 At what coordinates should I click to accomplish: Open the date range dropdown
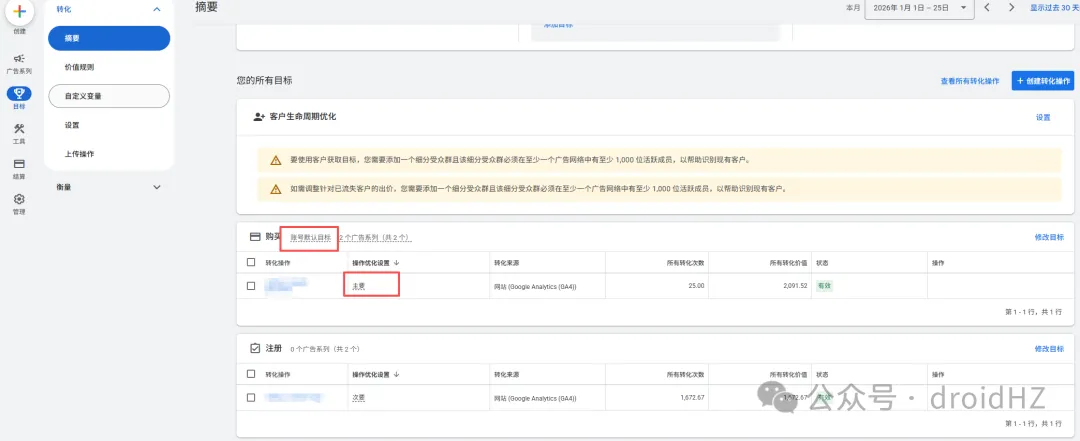pos(919,8)
